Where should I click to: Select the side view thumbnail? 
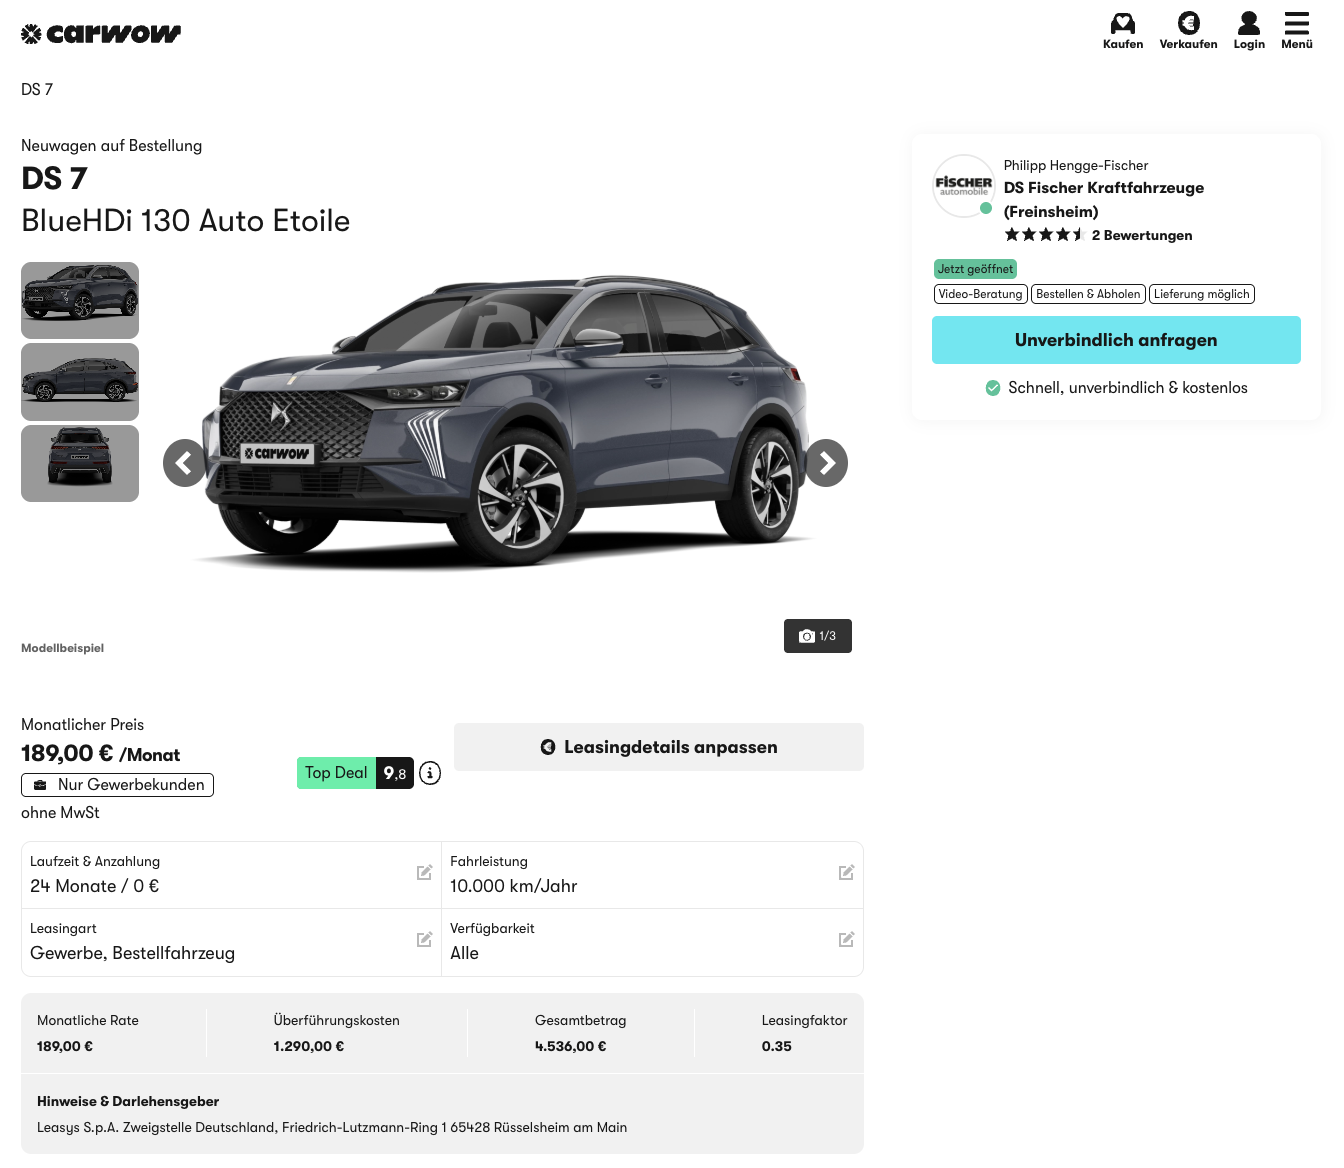[x=80, y=382]
